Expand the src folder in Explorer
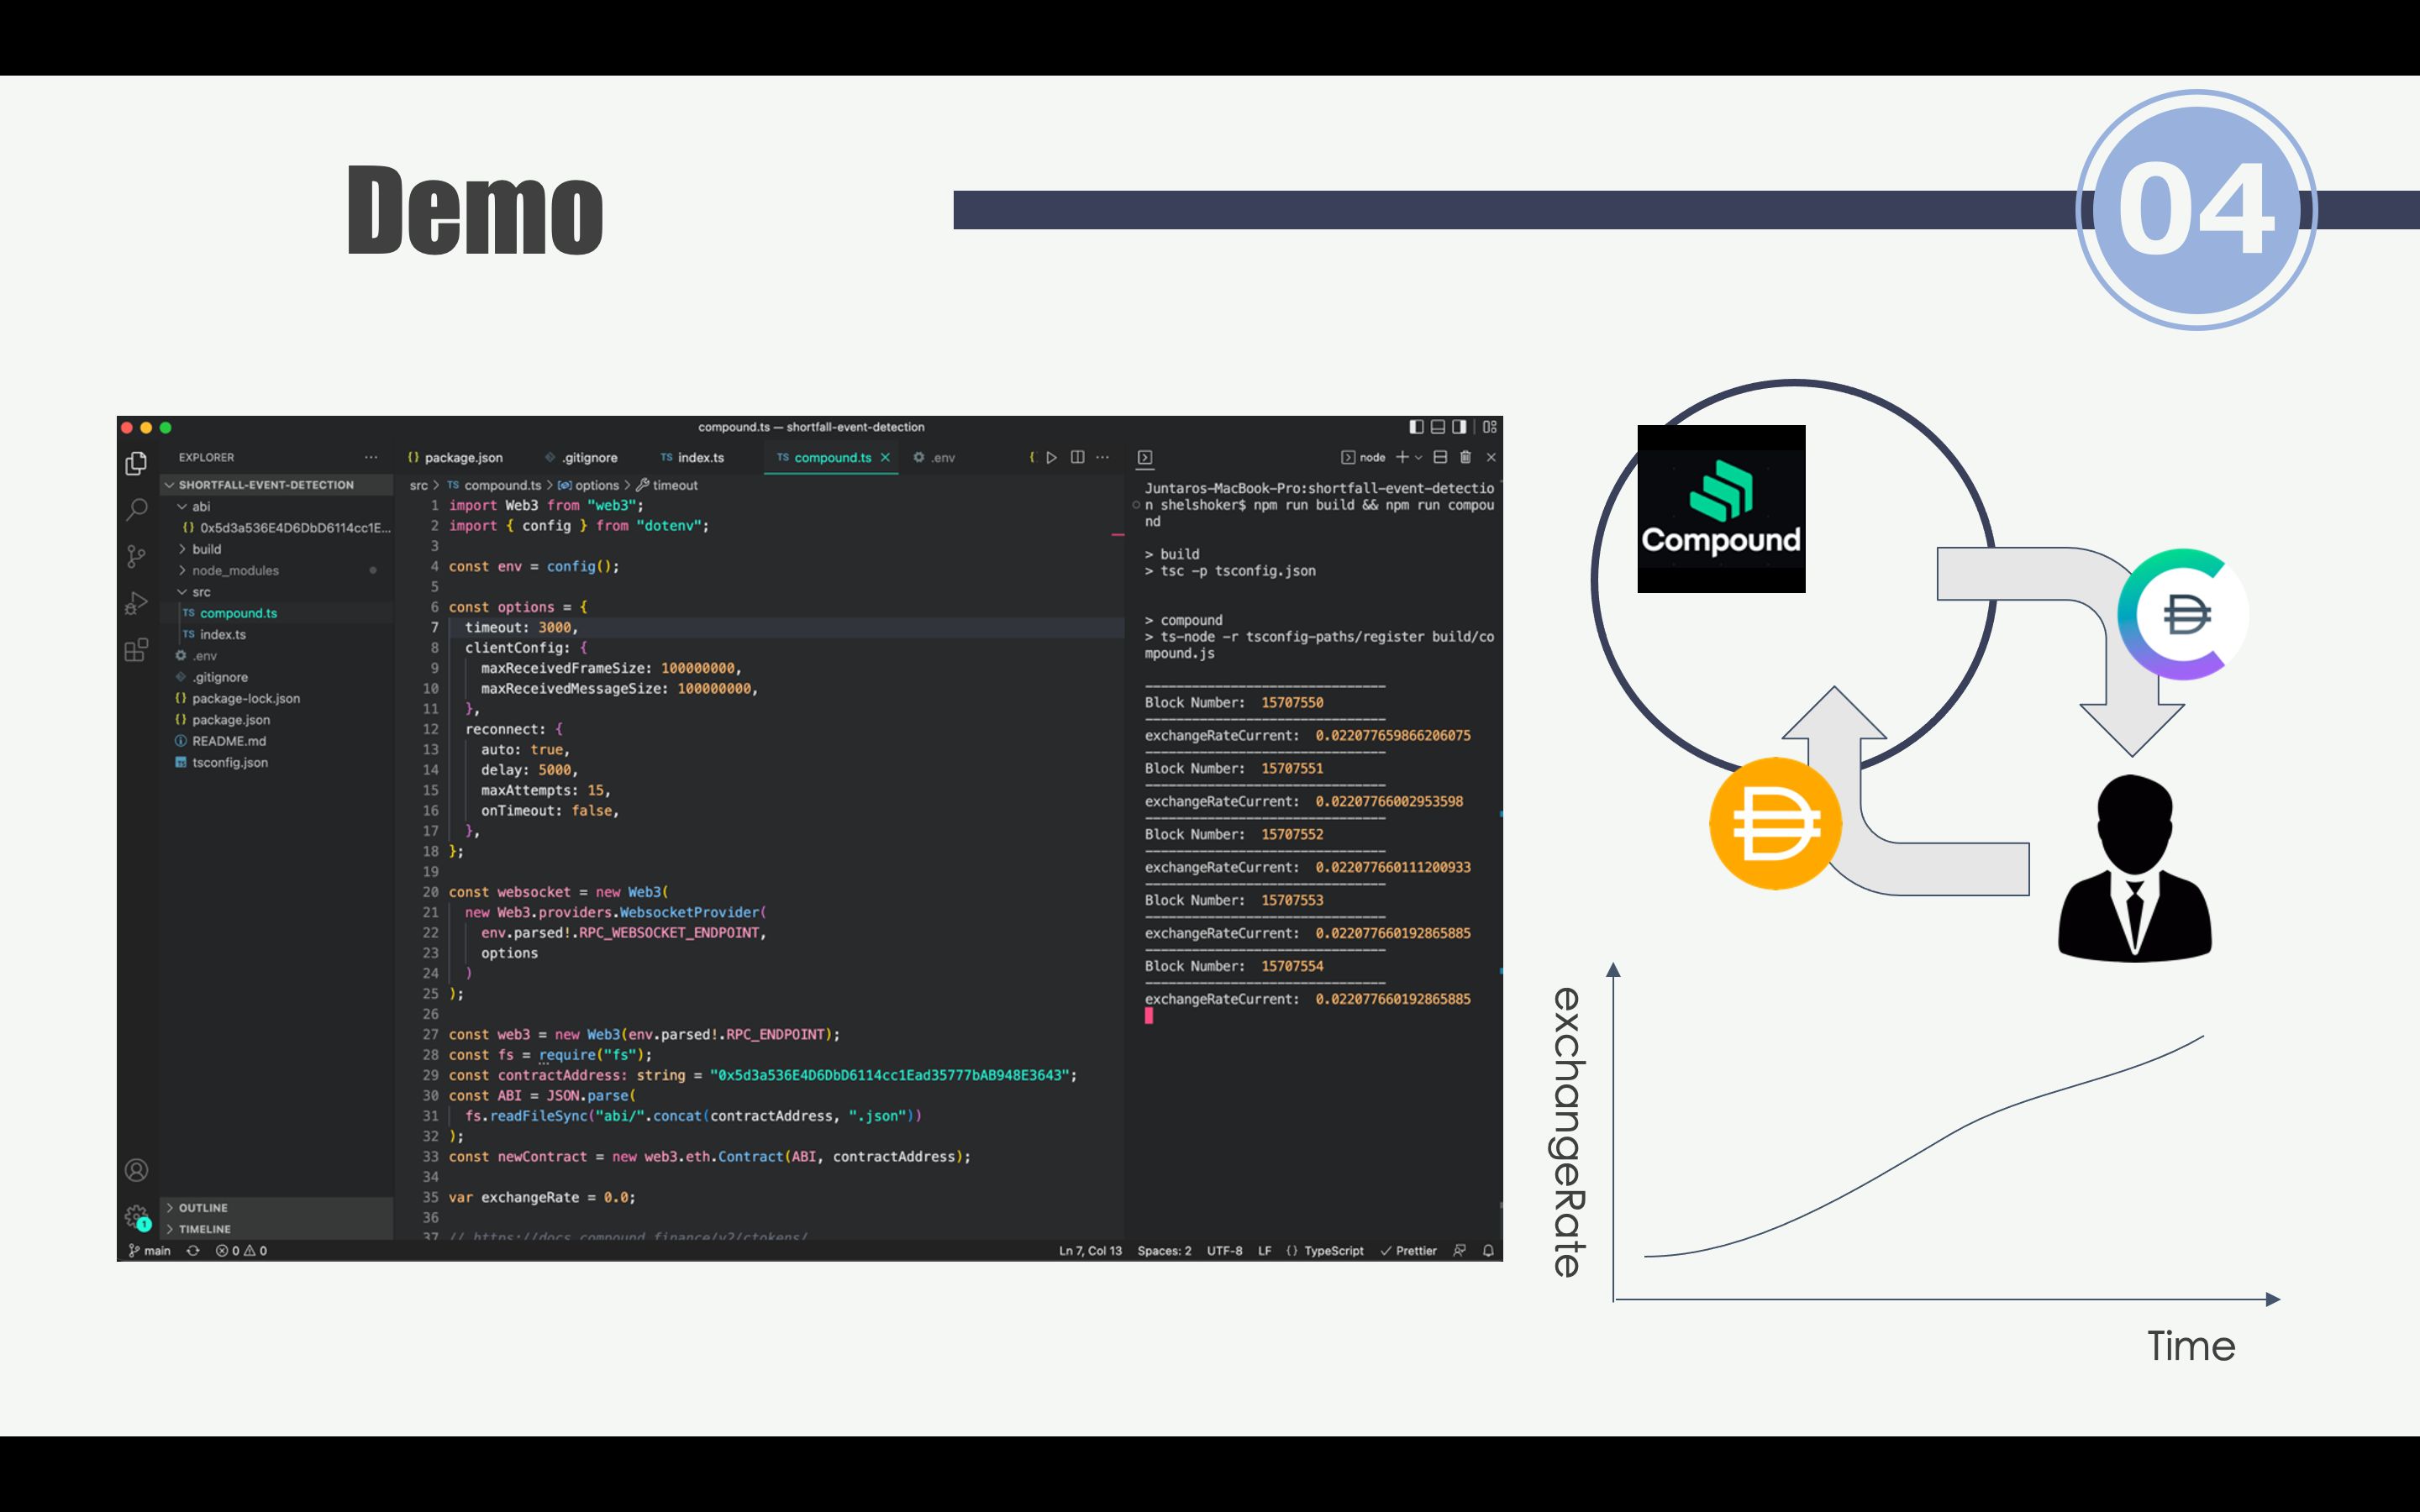Screen dimensions: 2420x1512 click(197, 592)
